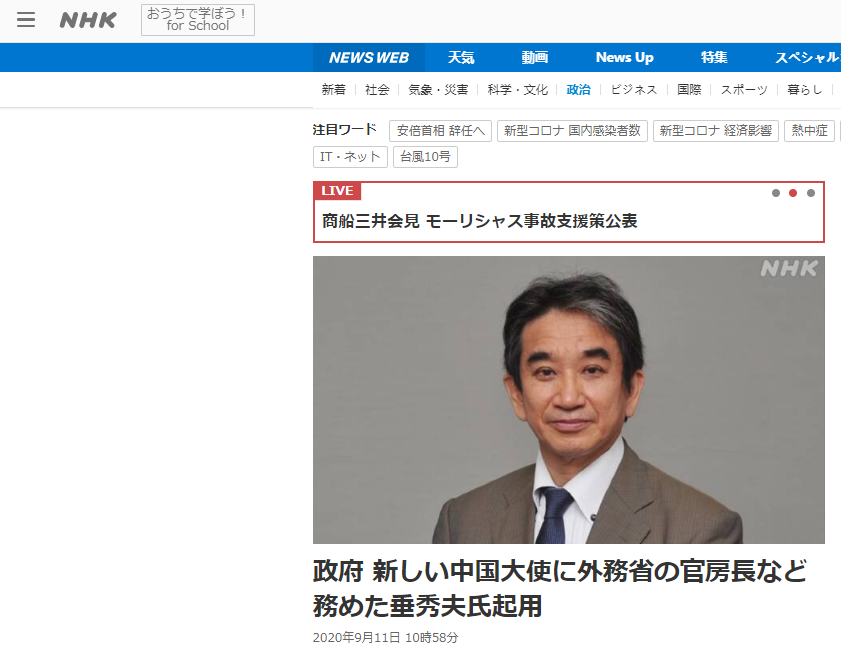Click the ambassador article photo thumbnail
Viewport: 841px width, 647px height.
tap(568, 400)
